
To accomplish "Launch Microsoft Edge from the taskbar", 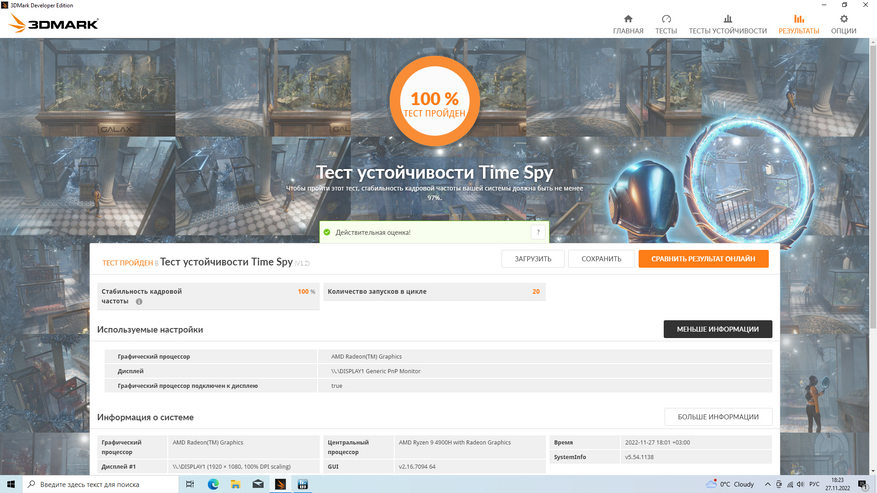I will 213,484.
